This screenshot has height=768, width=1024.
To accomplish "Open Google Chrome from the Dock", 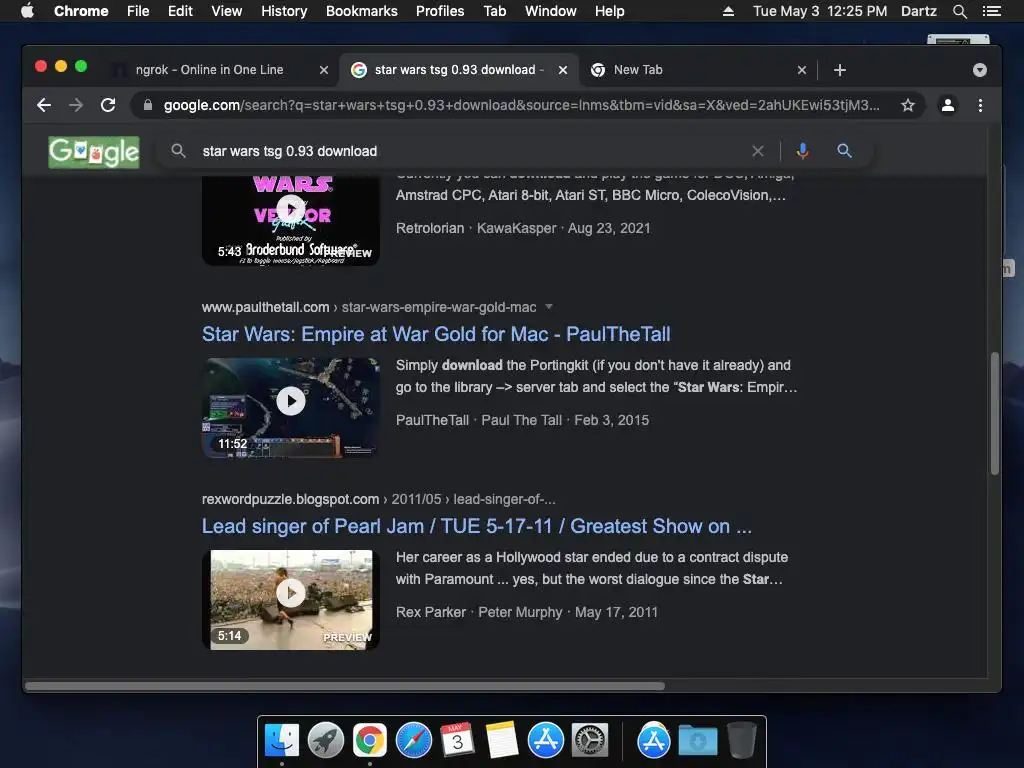I will click(370, 741).
